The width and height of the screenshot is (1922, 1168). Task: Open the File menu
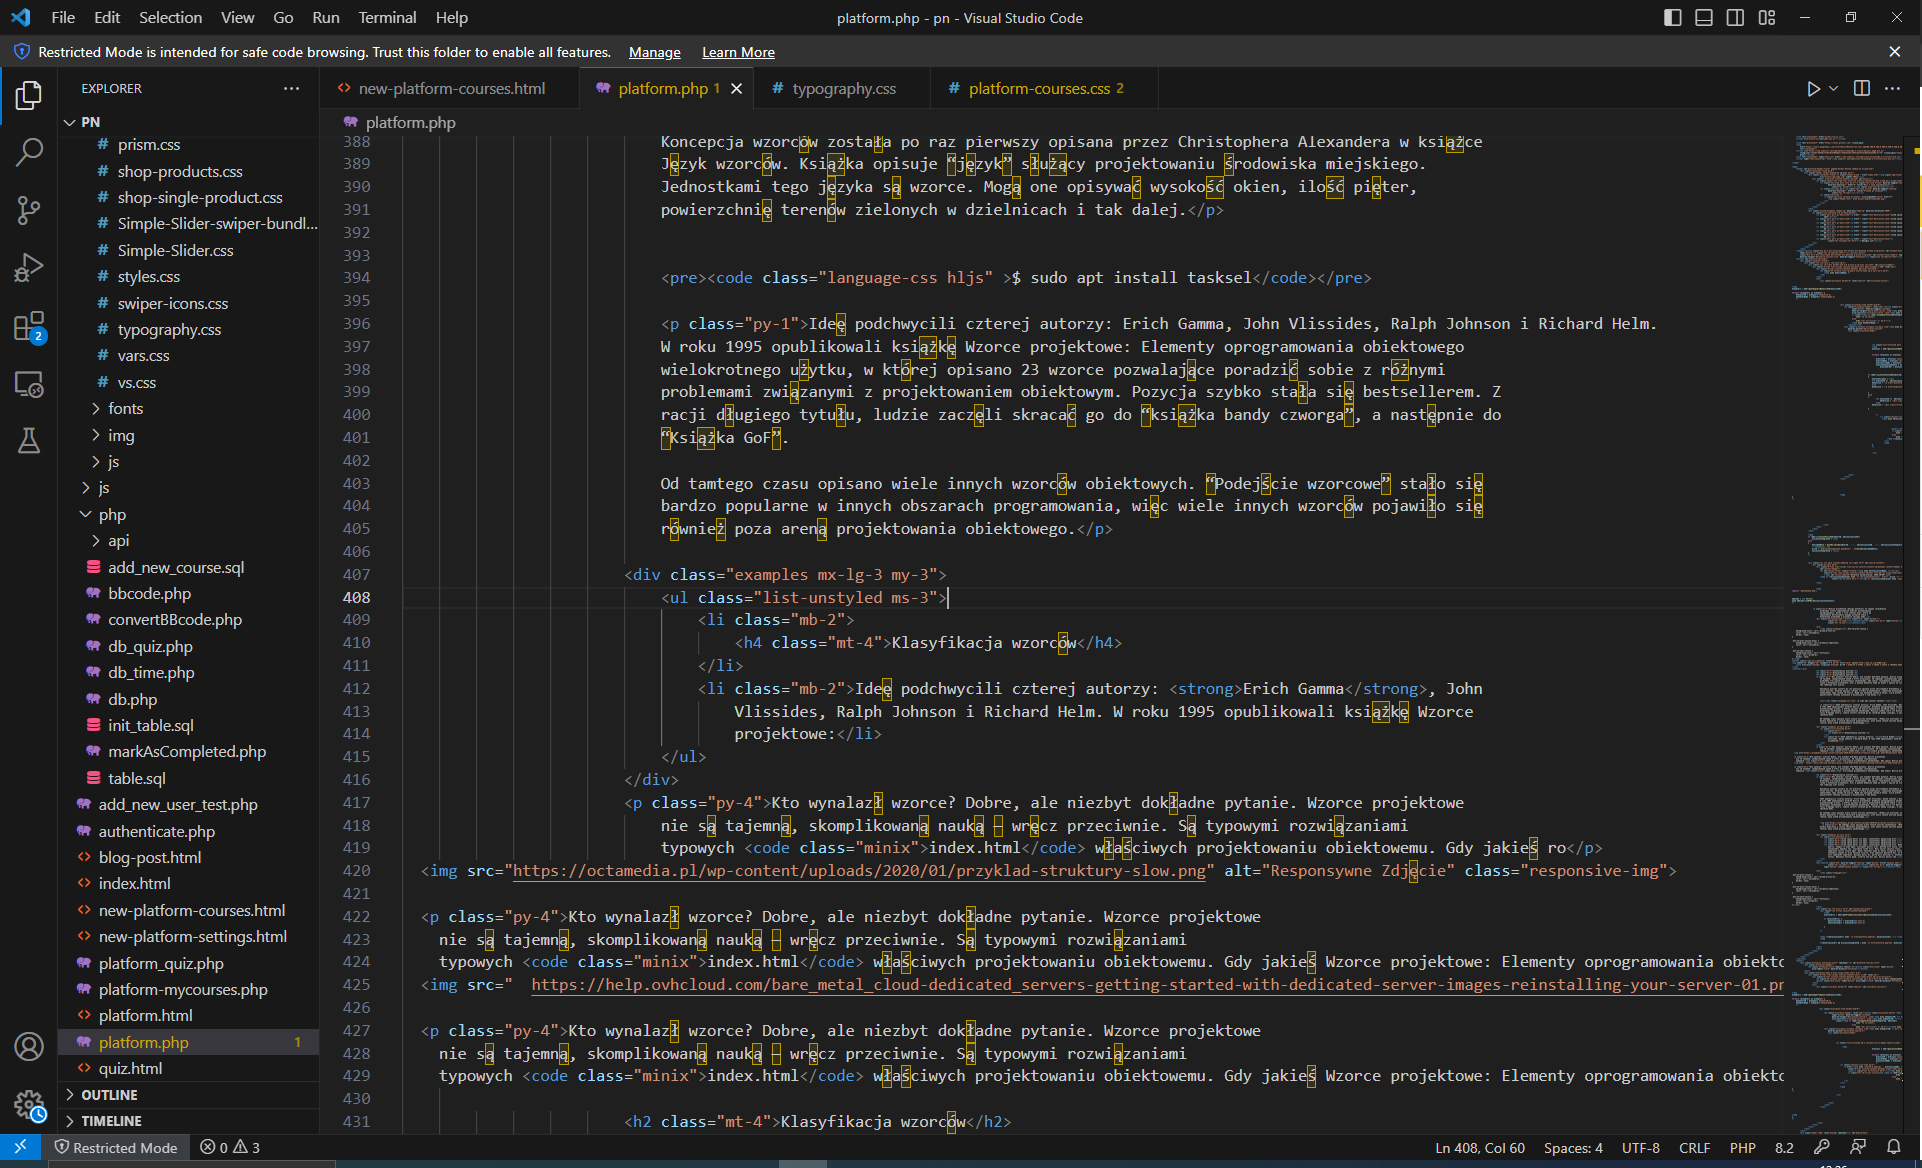[x=63, y=18]
